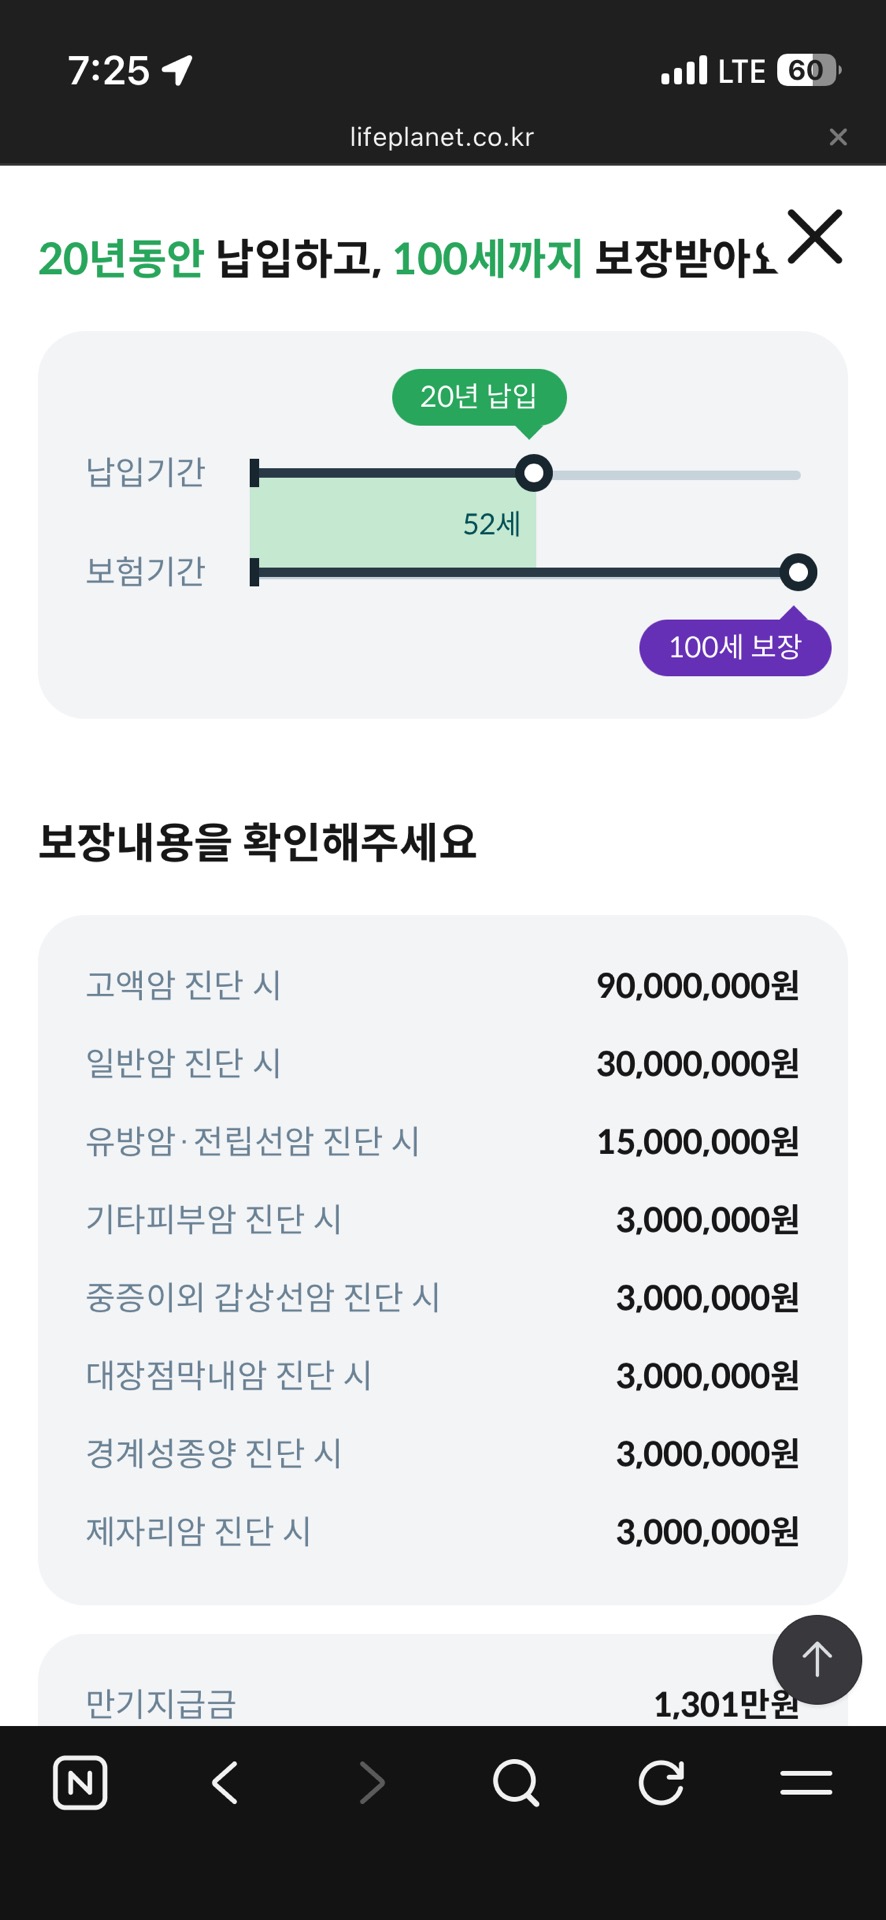Screen dimensions: 886x1920
Task: Tap the 제자리암 진단 시 row
Action: (442, 1531)
